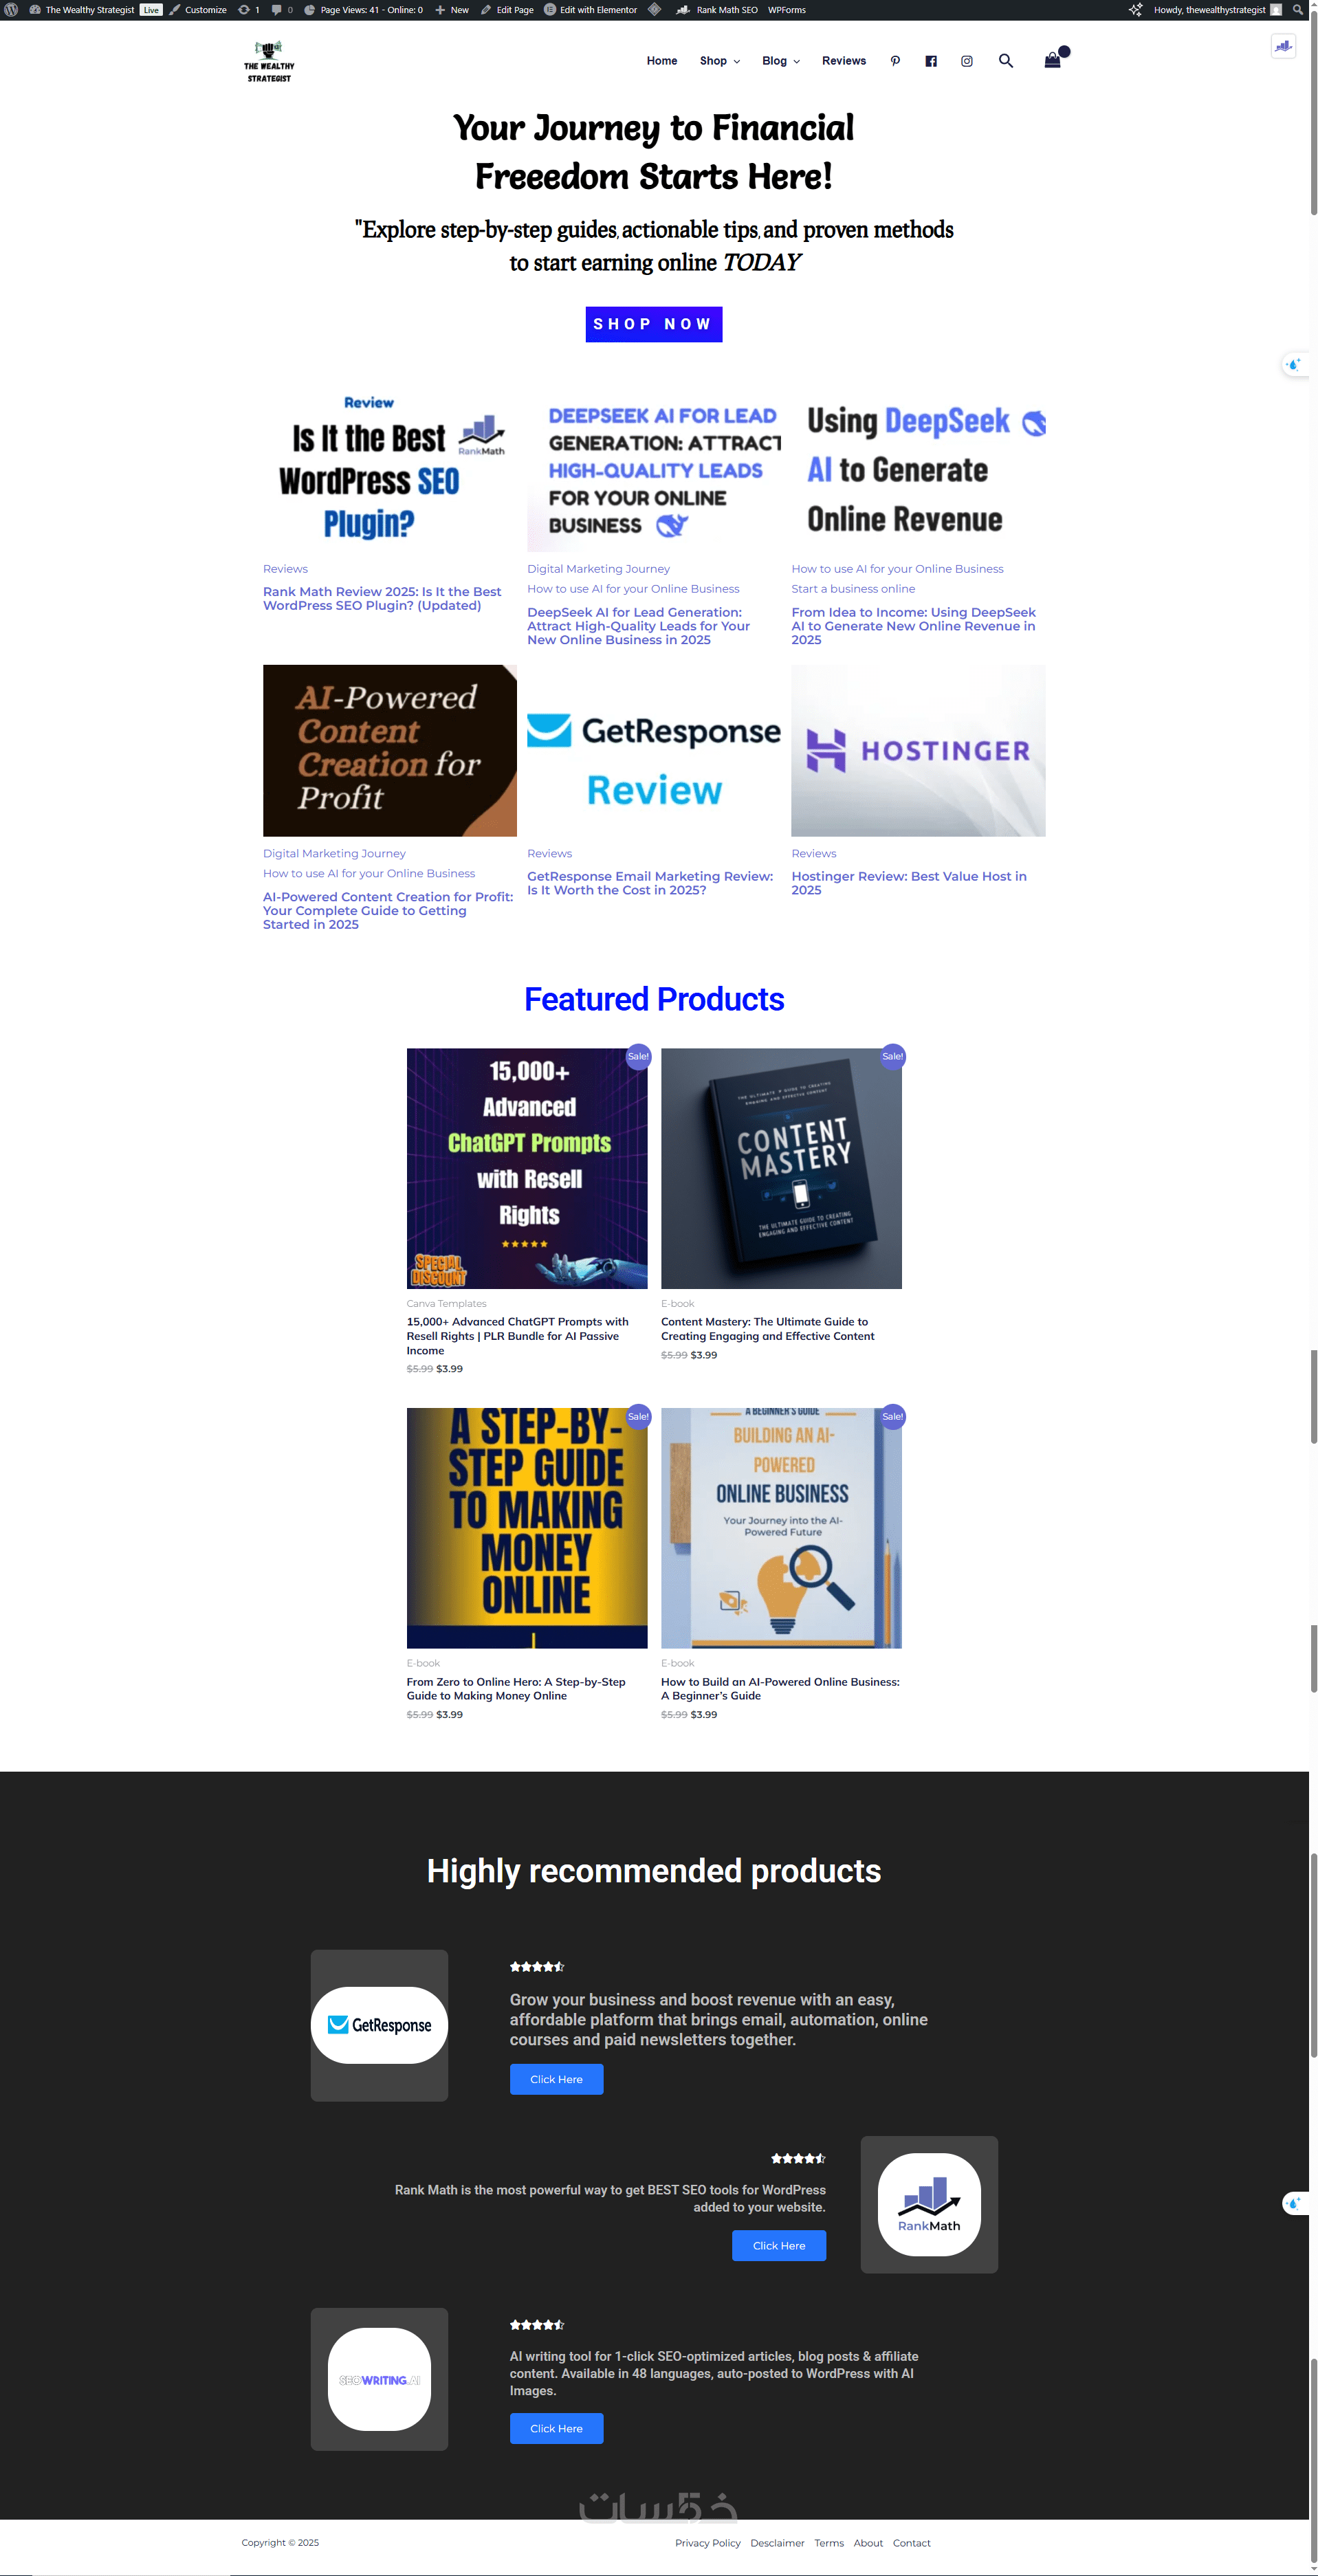Image resolution: width=1318 pixels, height=2576 pixels.
Task: Expand the Blog dropdown menu
Action: click(x=781, y=61)
